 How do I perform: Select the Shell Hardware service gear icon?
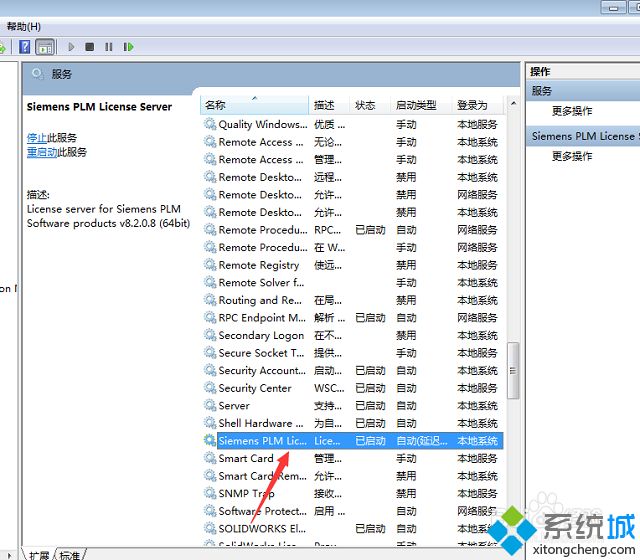(x=210, y=423)
